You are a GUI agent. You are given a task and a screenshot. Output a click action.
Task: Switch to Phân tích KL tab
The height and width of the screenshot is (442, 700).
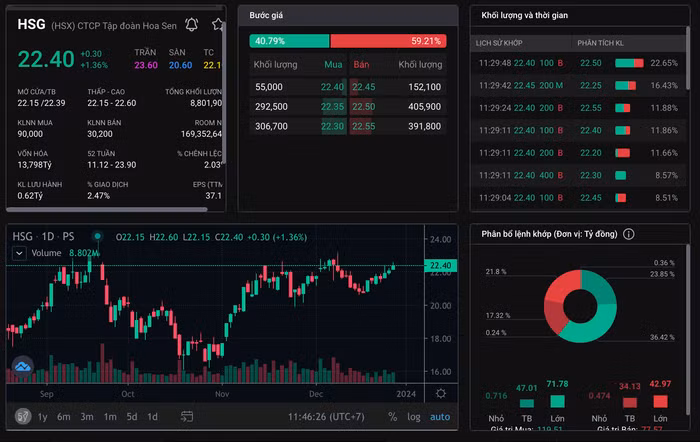point(603,43)
